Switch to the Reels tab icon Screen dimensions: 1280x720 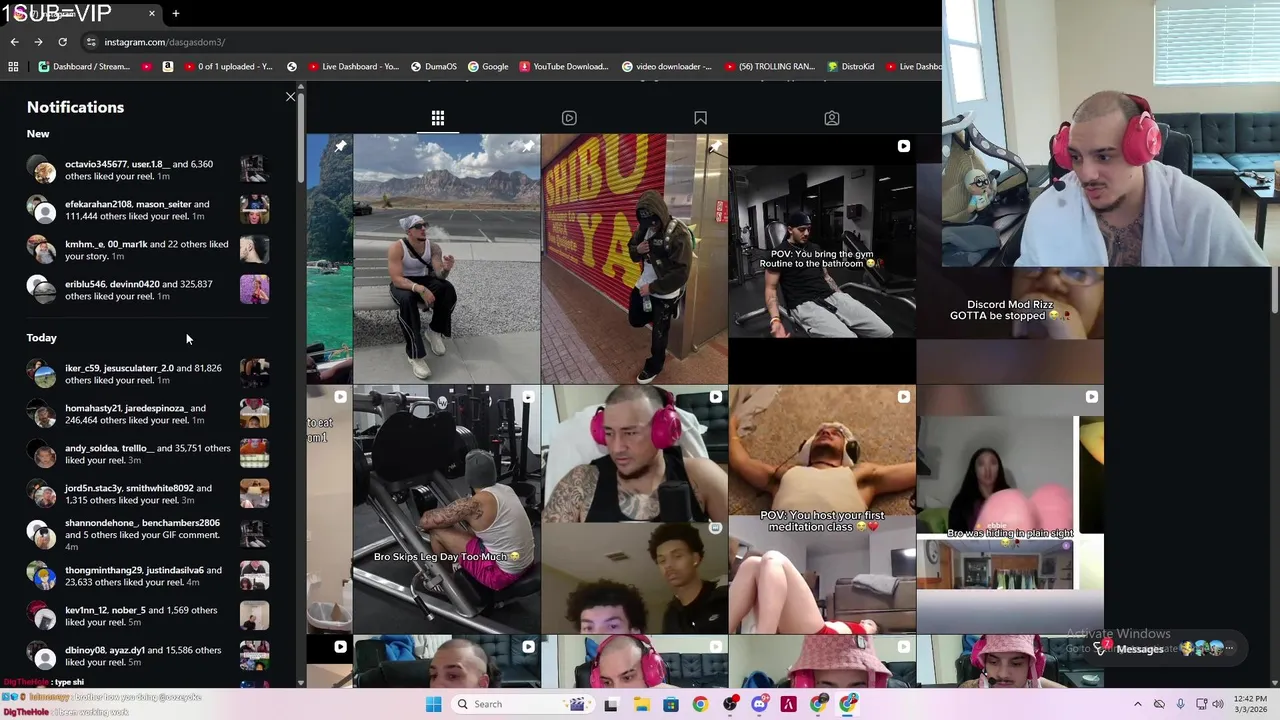[569, 118]
